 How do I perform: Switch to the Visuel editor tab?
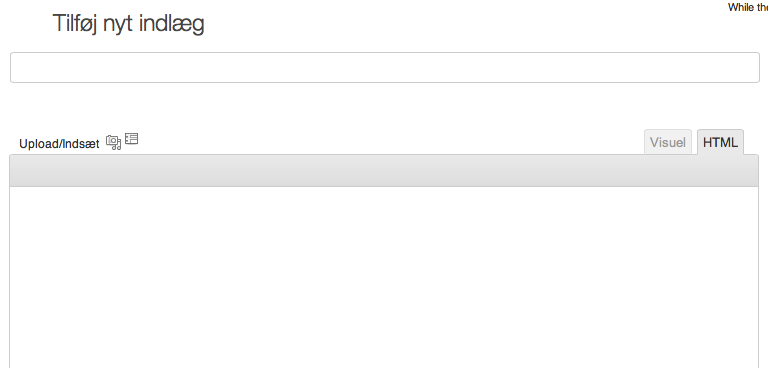coord(668,142)
